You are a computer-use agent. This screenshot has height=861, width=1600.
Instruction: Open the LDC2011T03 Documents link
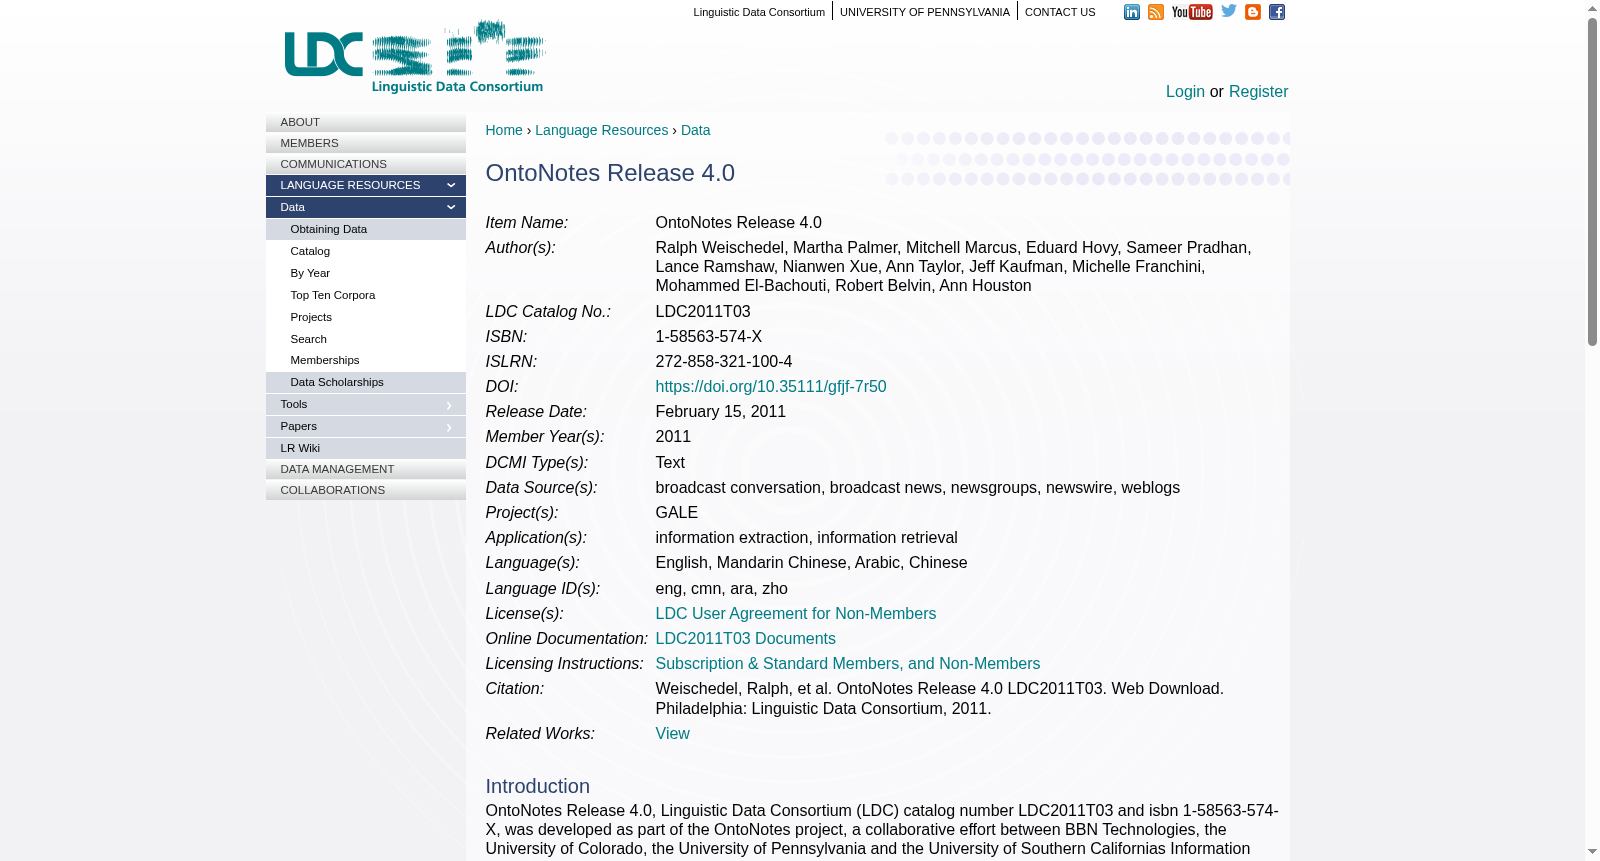746,638
